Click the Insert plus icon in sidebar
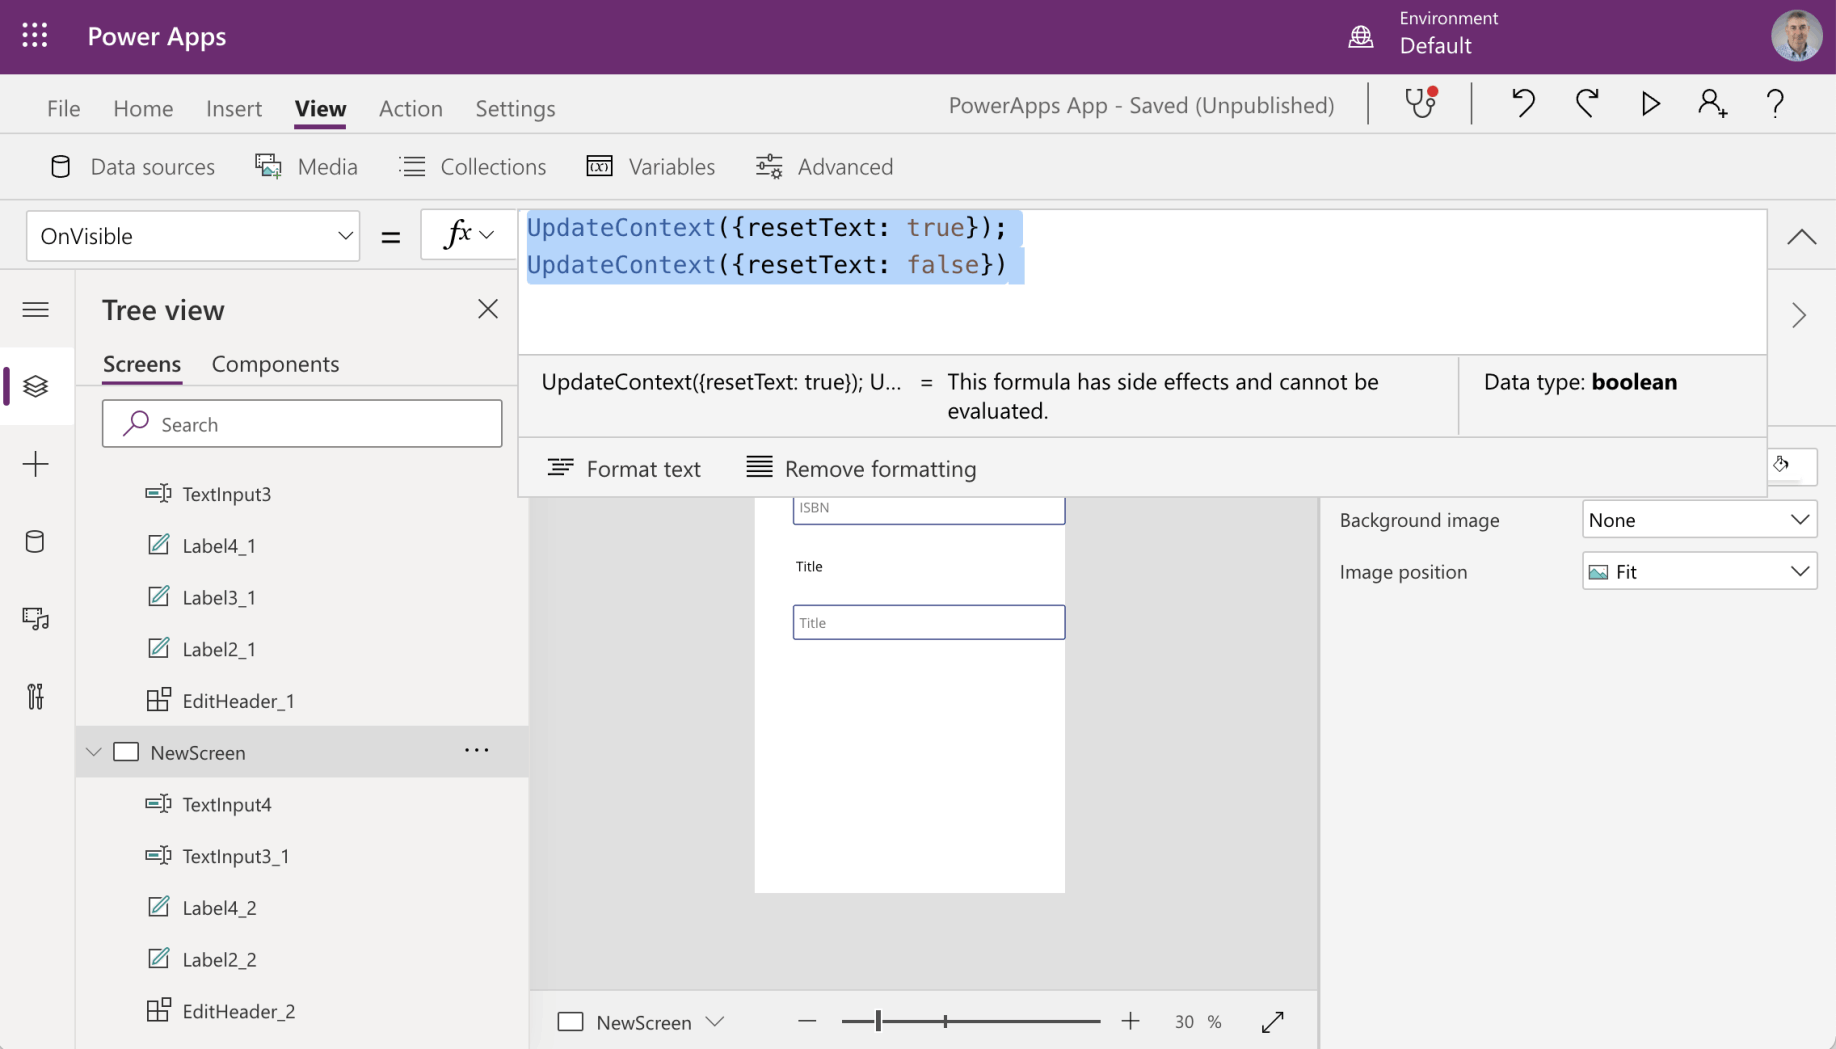1836x1049 pixels. [x=35, y=464]
